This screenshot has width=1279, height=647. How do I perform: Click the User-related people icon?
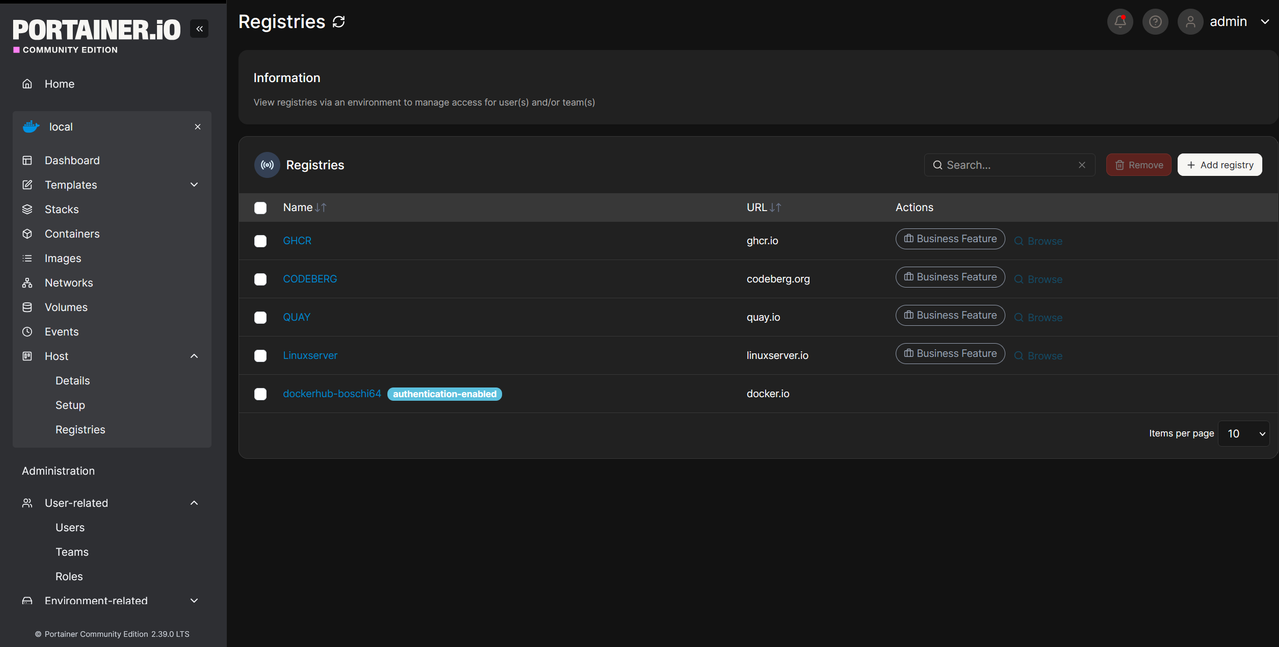tap(27, 503)
